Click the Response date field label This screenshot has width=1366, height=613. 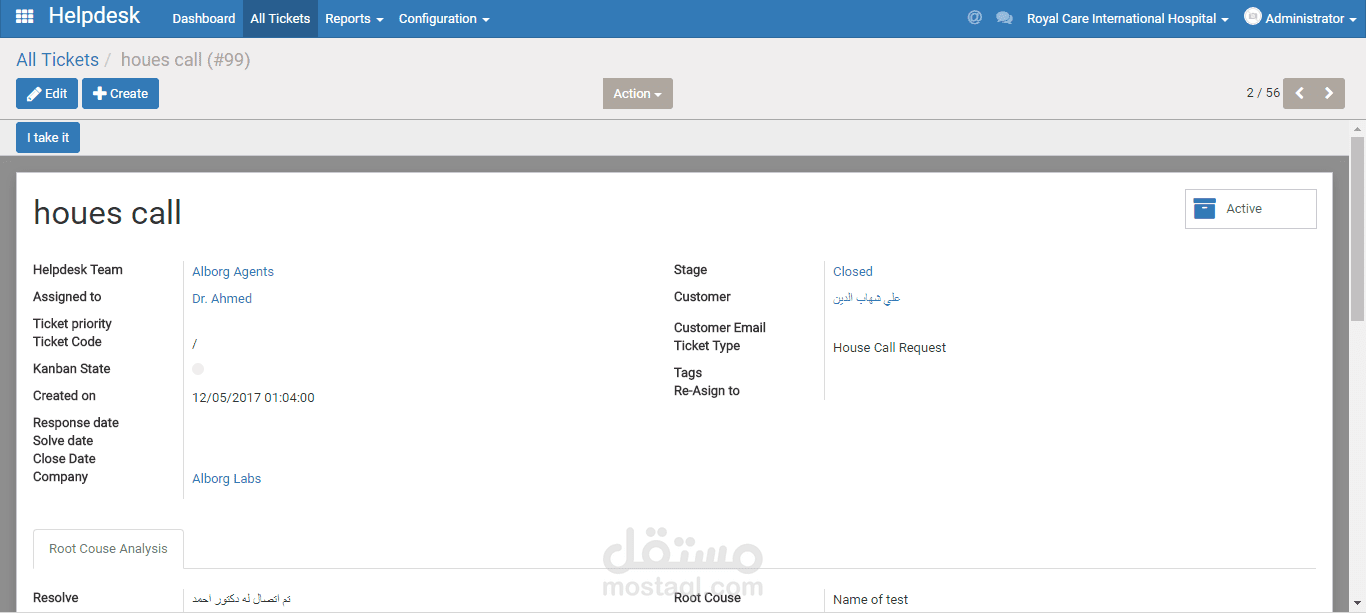[x=76, y=422]
